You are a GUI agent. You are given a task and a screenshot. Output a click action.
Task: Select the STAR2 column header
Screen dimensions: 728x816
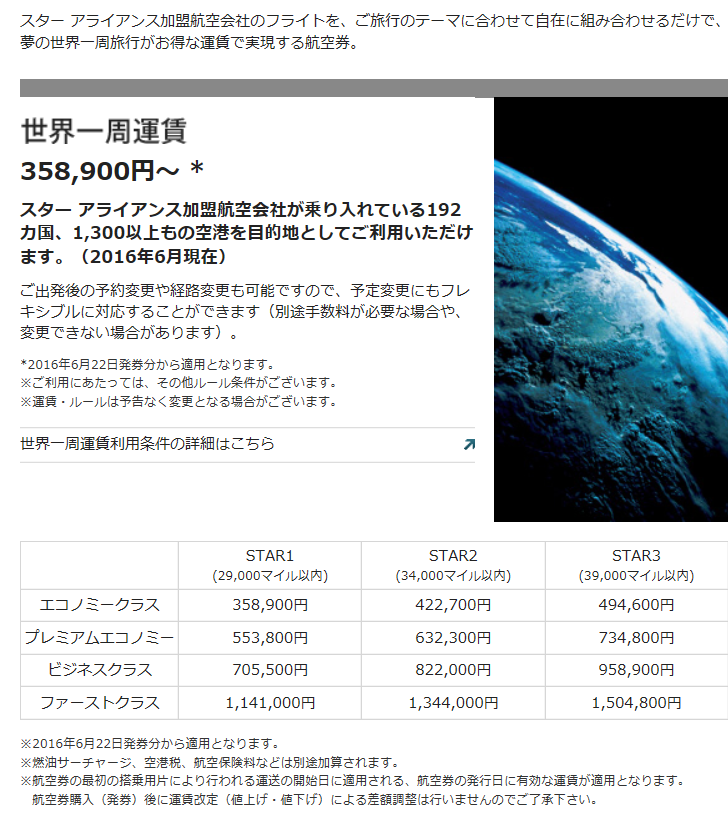click(453, 566)
